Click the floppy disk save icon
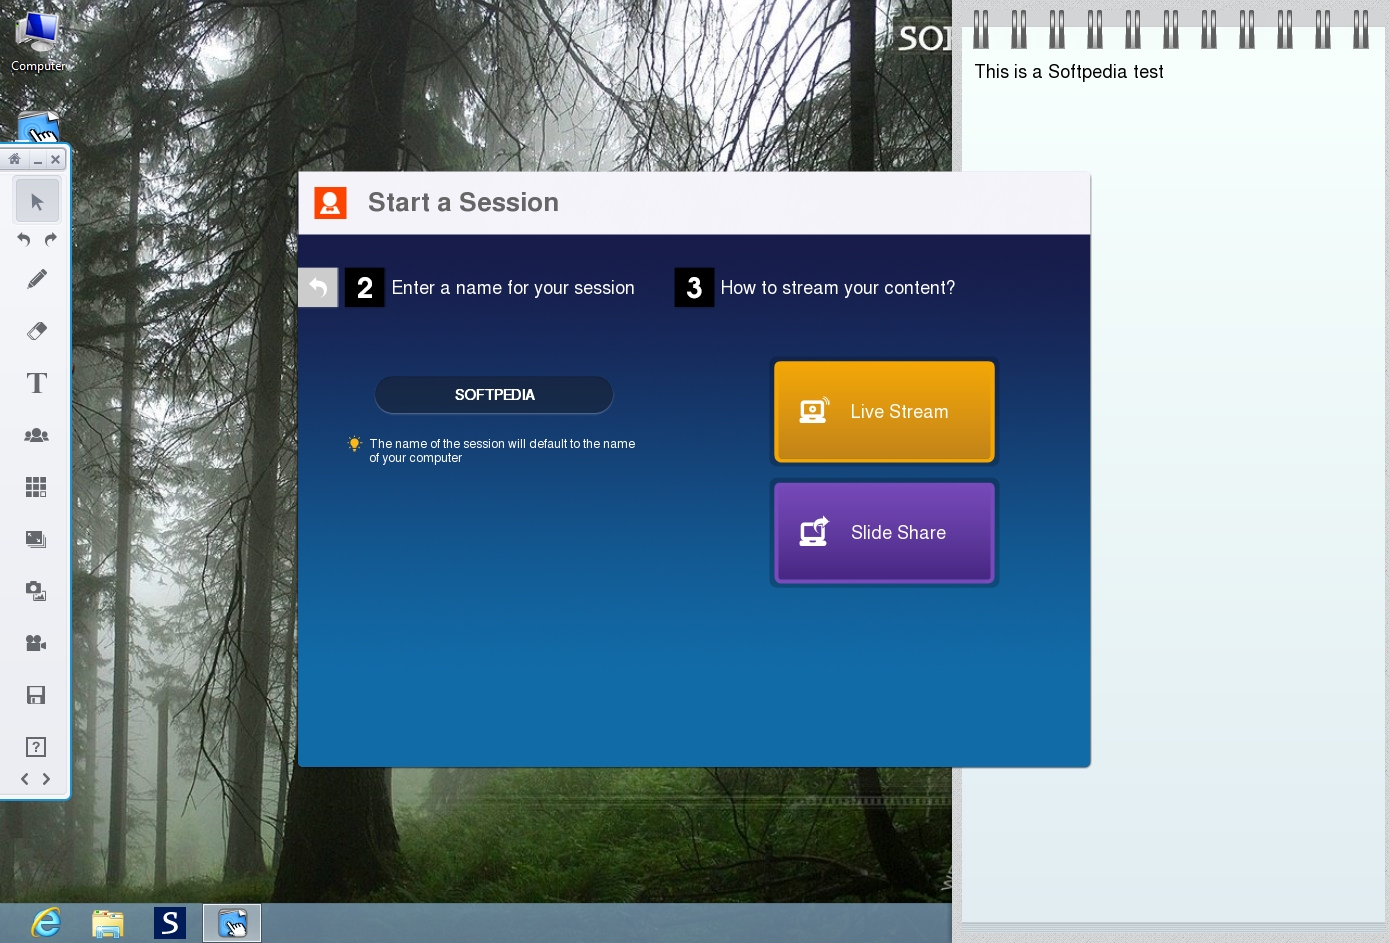Image resolution: width=1389 pixels, height=943 pixels. click(x=37, y=695)
